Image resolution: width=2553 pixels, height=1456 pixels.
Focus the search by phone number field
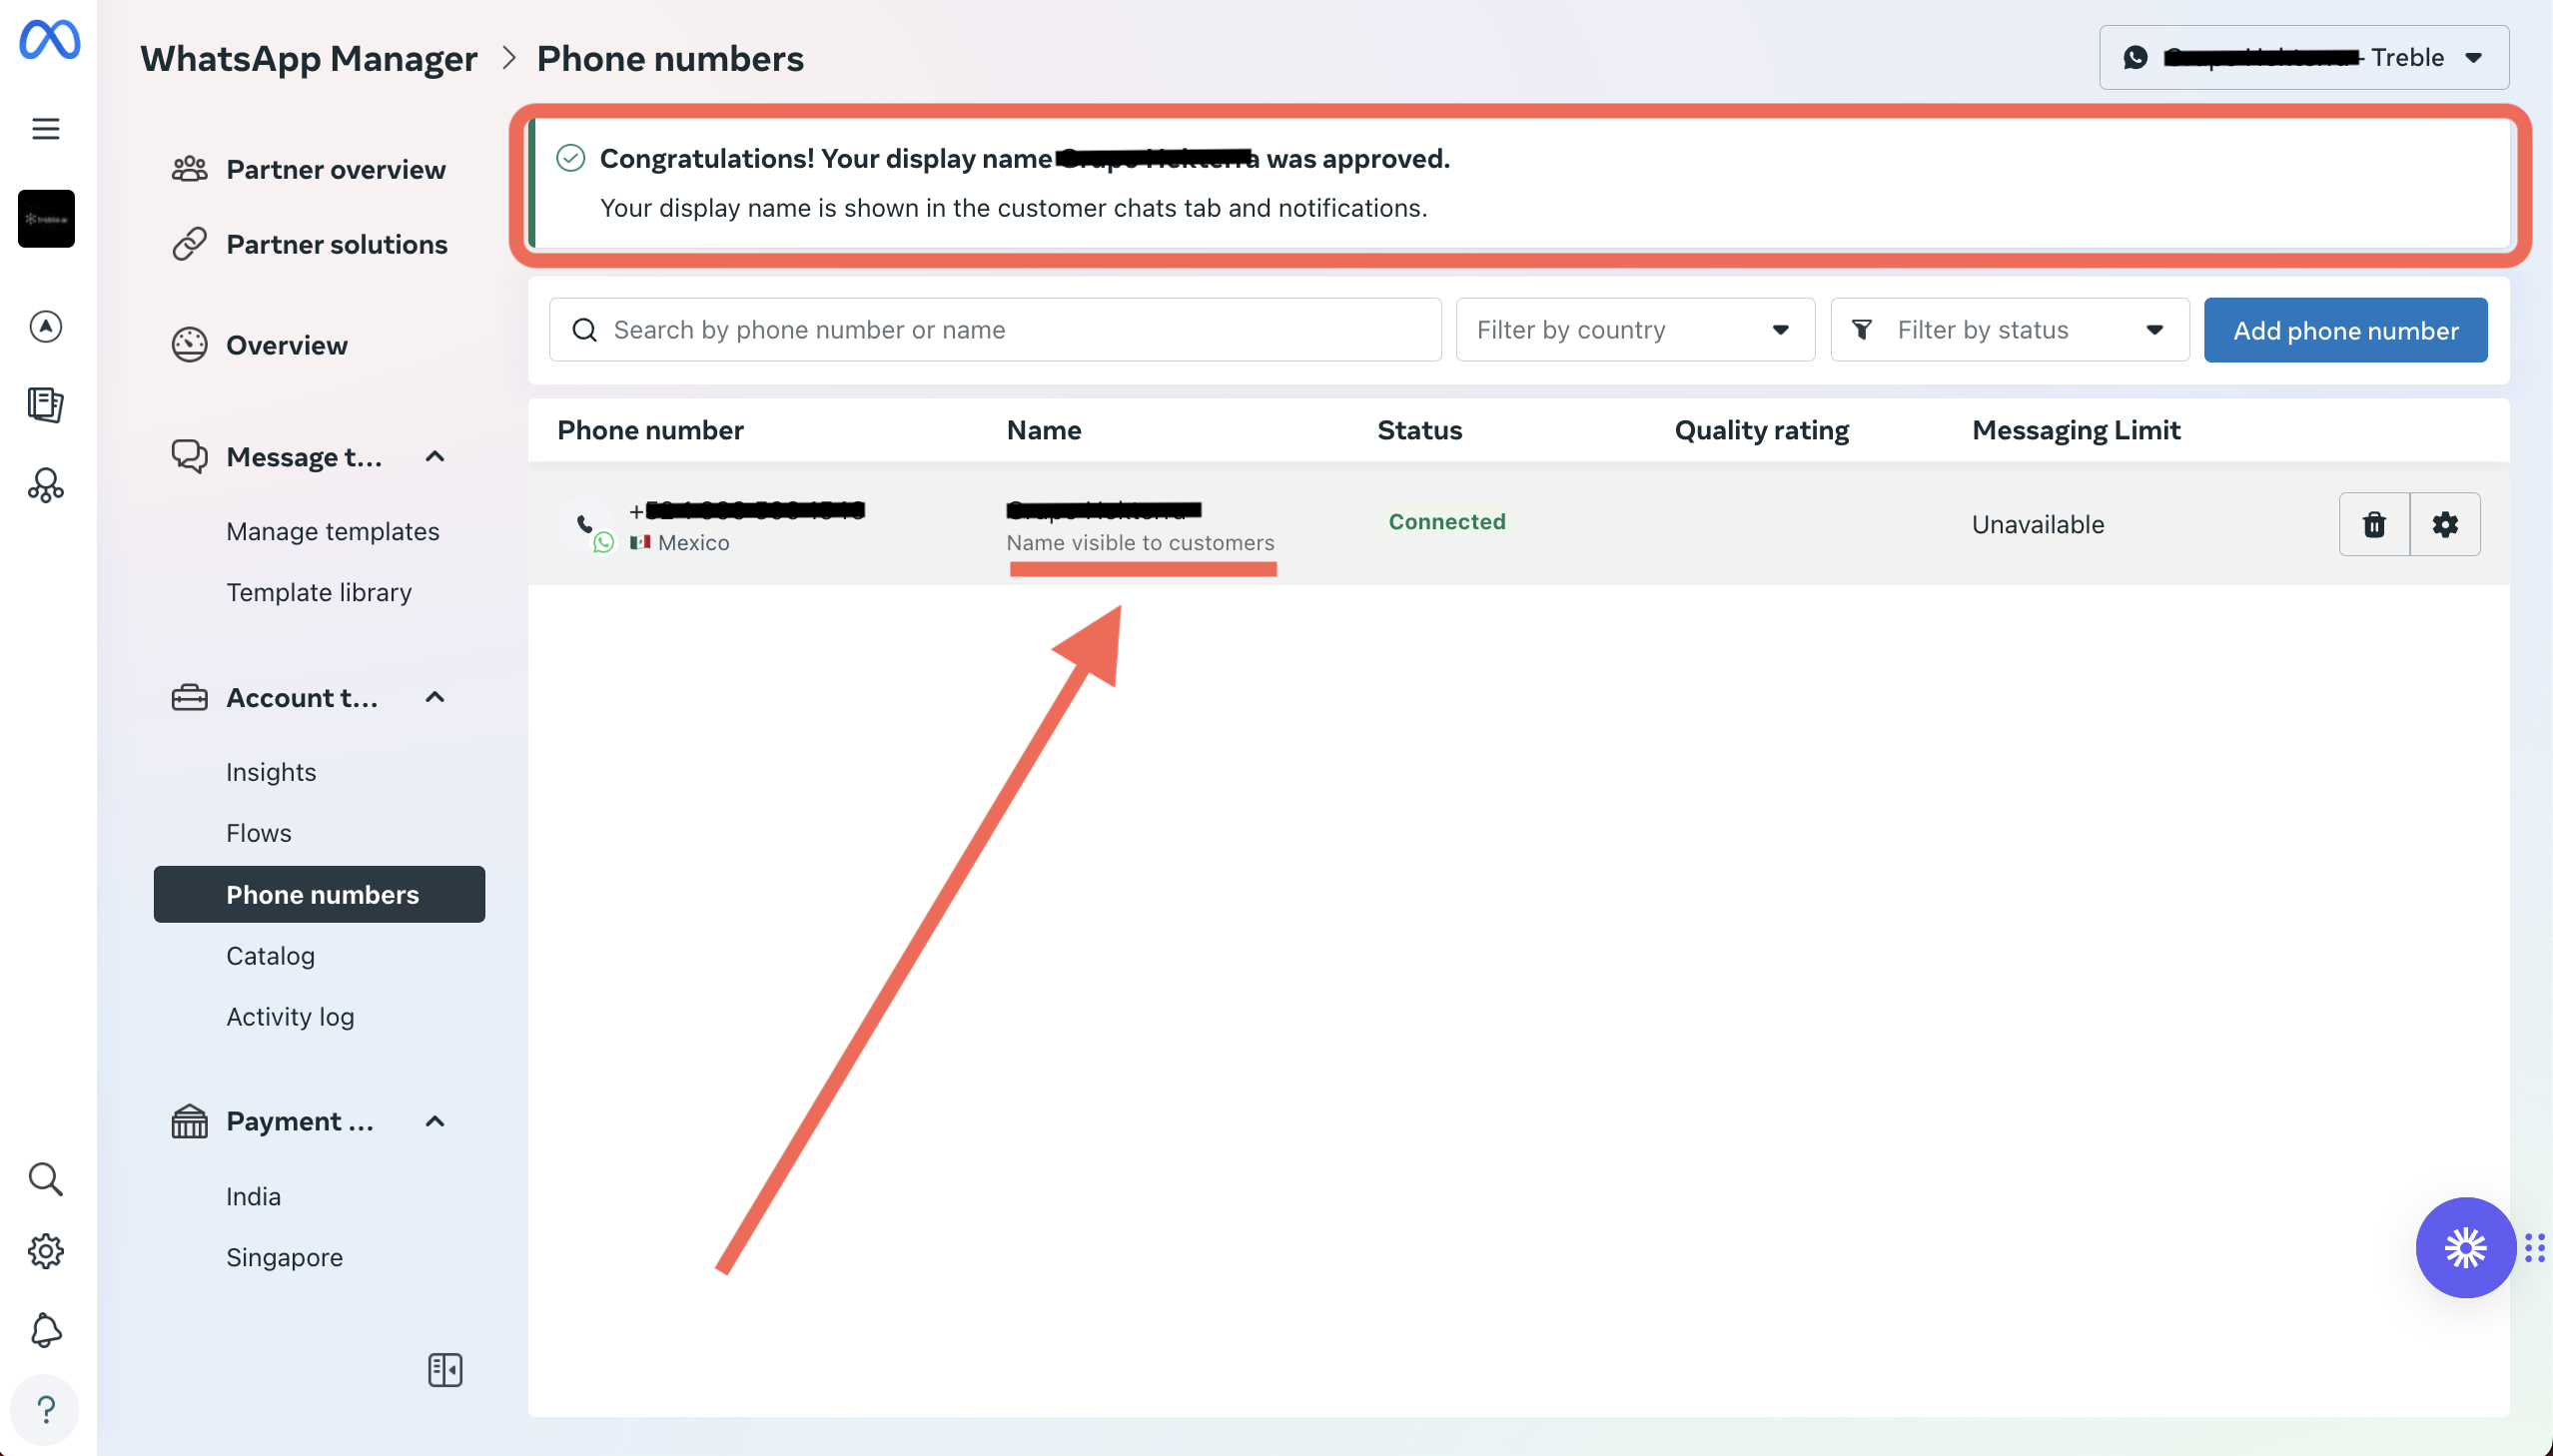pyautogui.click(x=995, y=330)
